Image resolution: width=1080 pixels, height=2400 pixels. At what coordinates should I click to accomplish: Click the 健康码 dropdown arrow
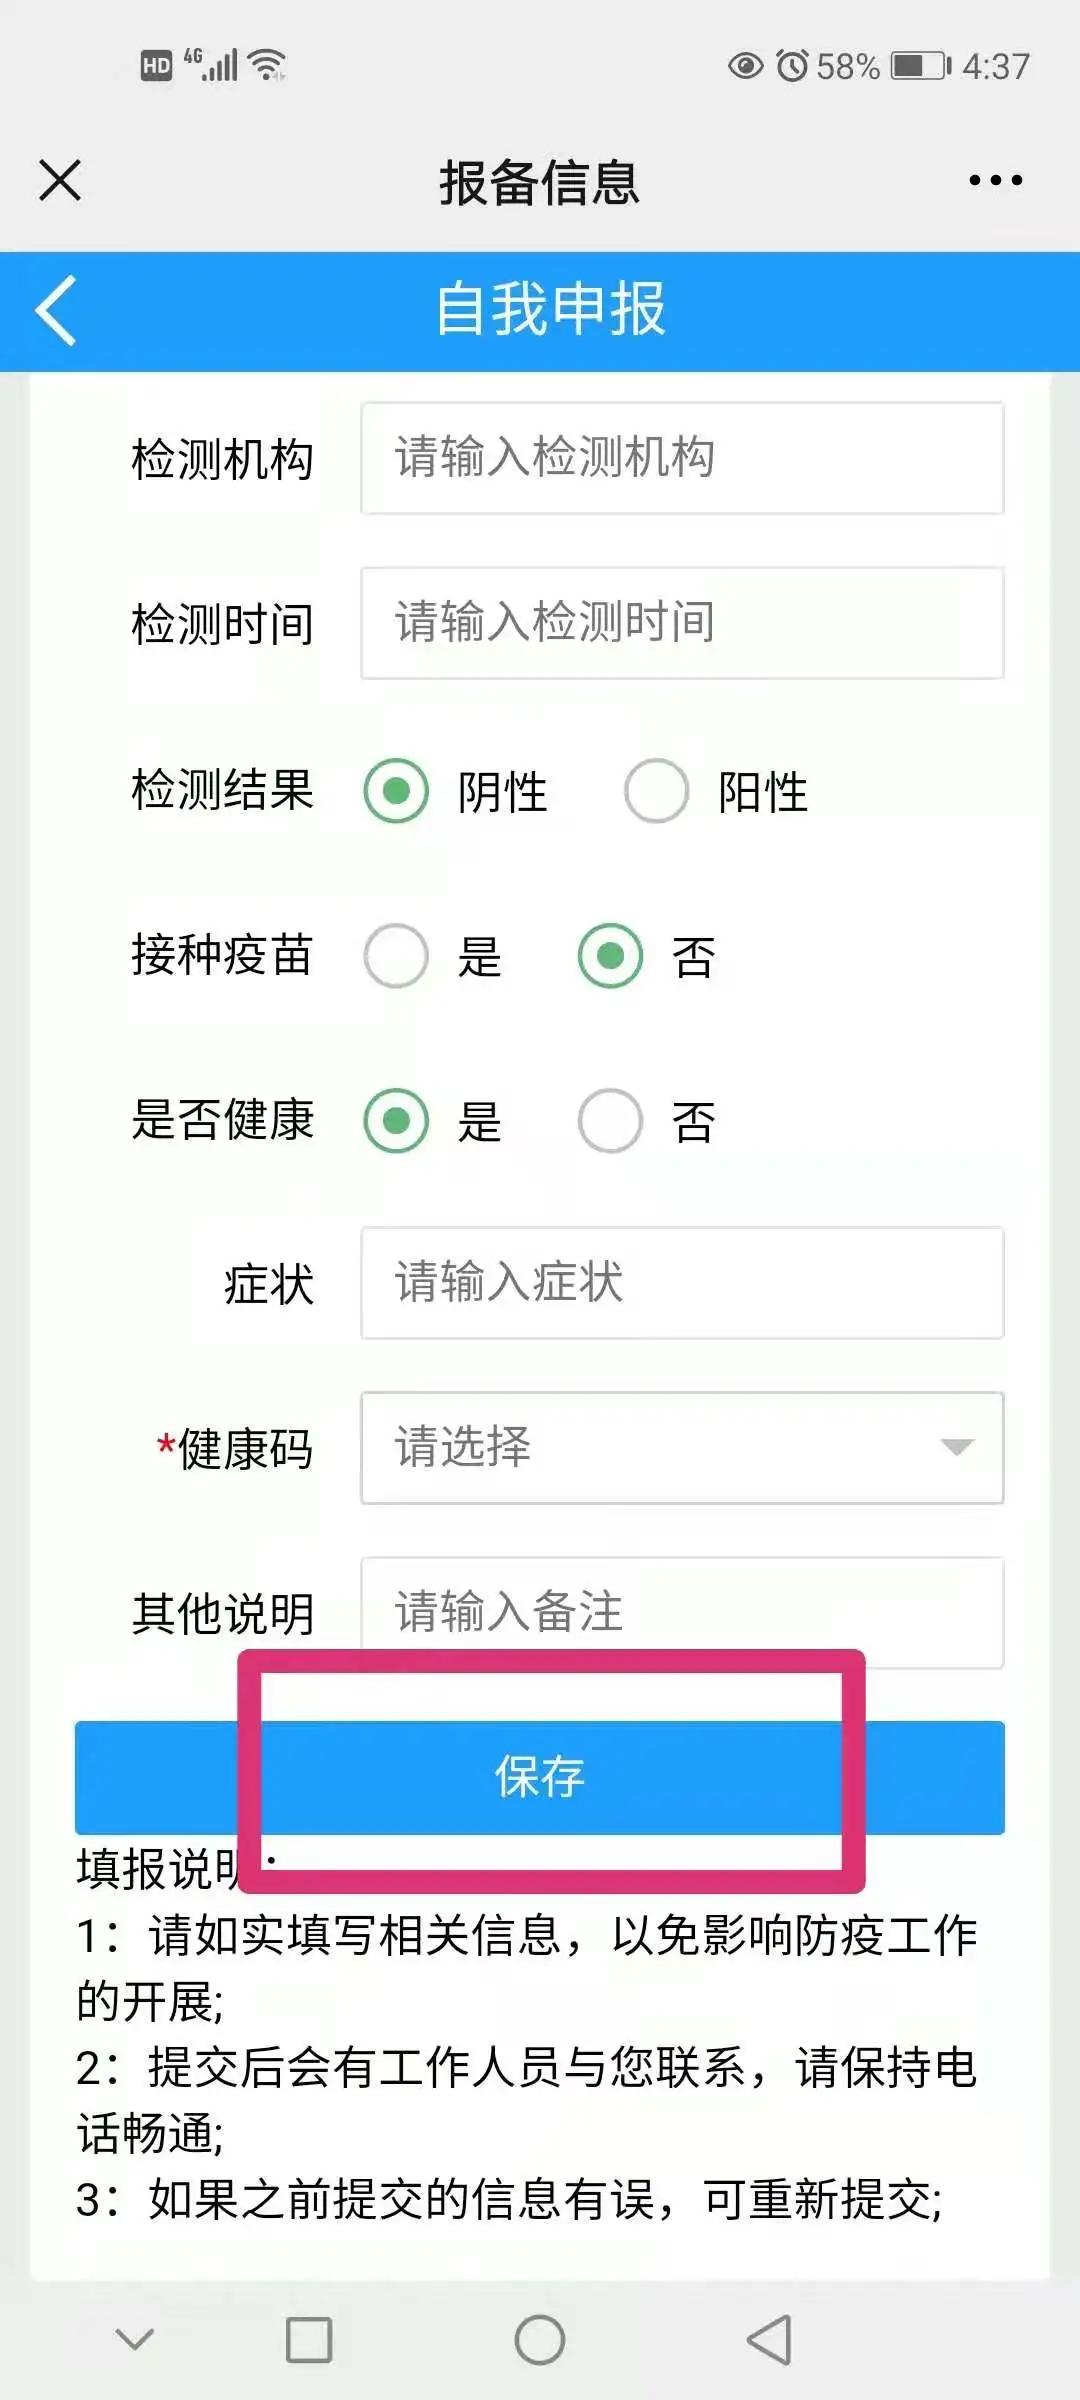coord(957,1448)
